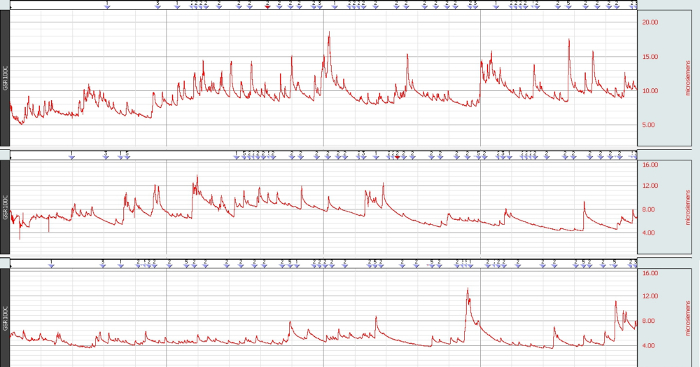Click the first blue event marker in the top event bar
The height and width of the screenshot is (367, 700).
point(107,6)
